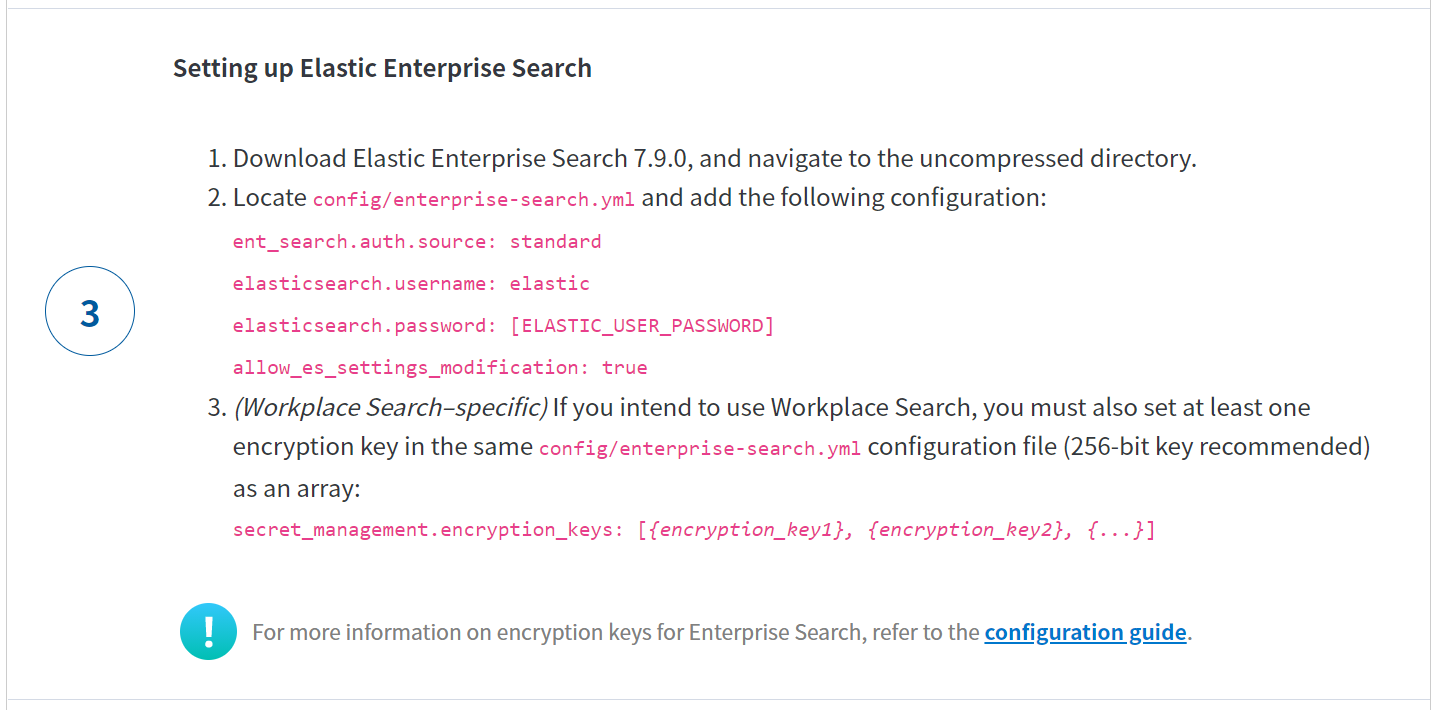The width and height of the screenshot is (1434, 710).
Task: Click the teal exclamation info icon
Action: (x=208, y=631)
